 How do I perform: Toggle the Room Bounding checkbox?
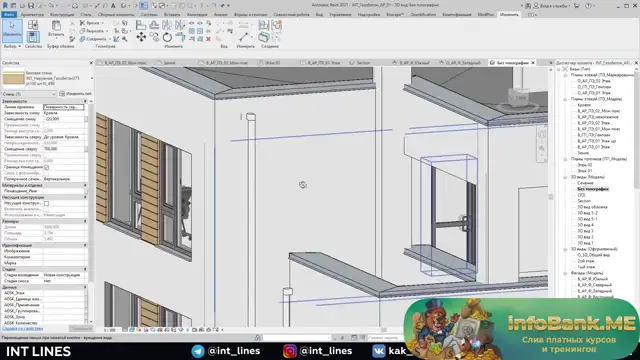tap(47, 167)
